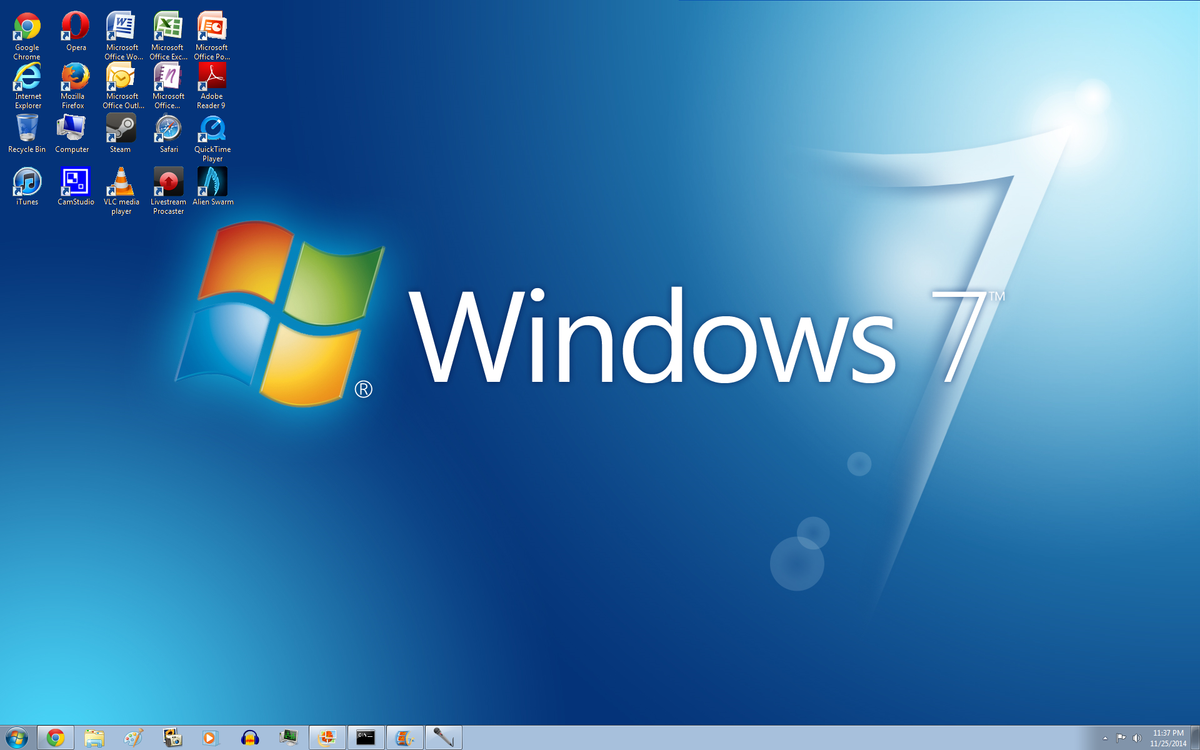
Task: Select the Microsoft Office Word shortcut
Action: [x=122, y=36]
